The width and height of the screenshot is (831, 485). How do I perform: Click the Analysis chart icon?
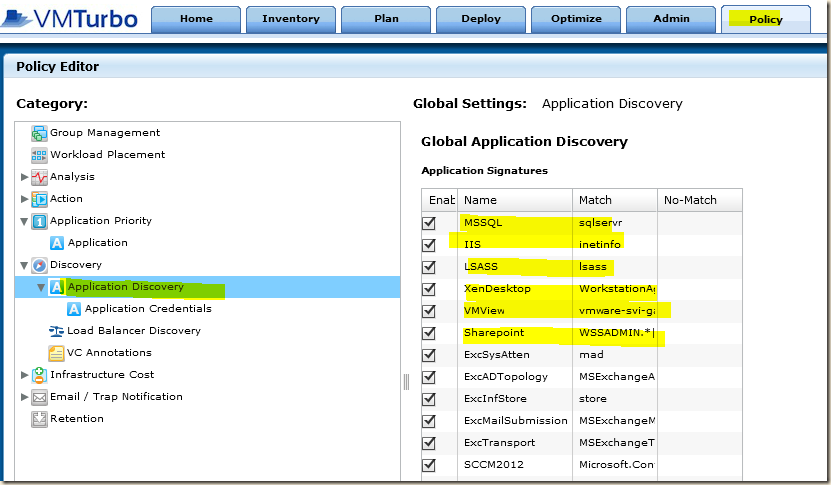39,177
